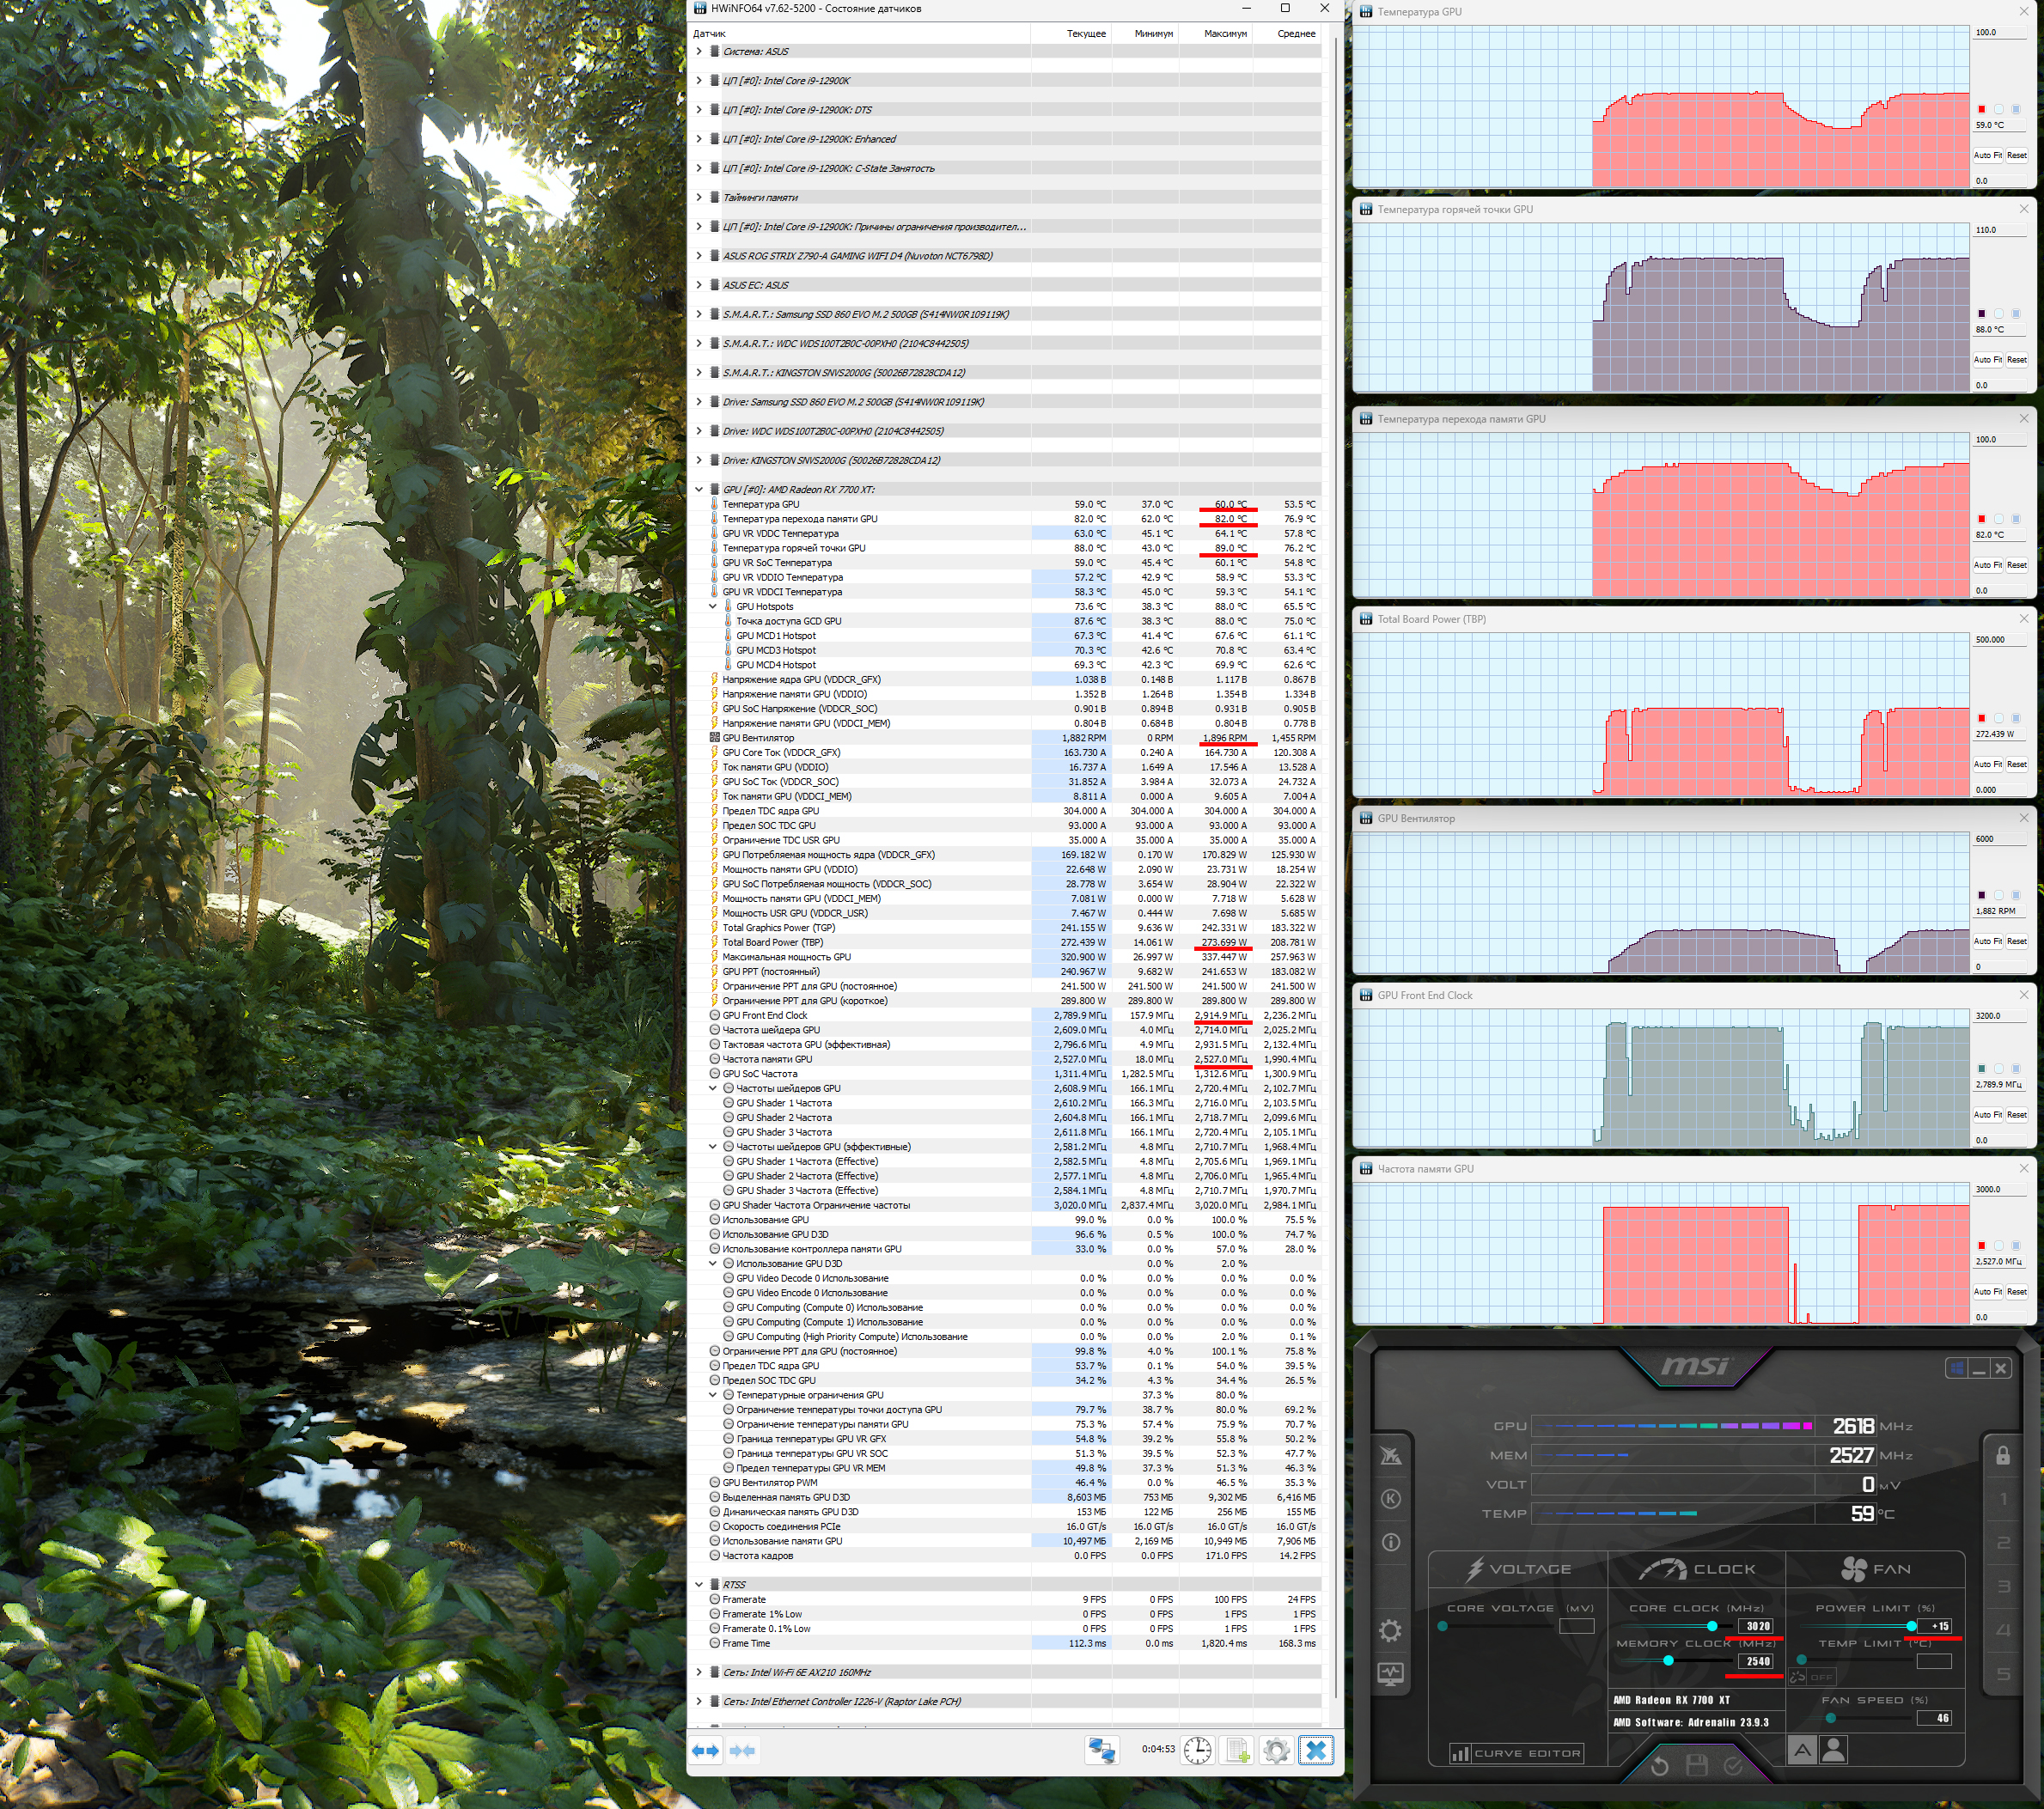Click the Core Clock slider handle
The height and width of the screenshot is (1809, 2044).
click(1712, 1626)
